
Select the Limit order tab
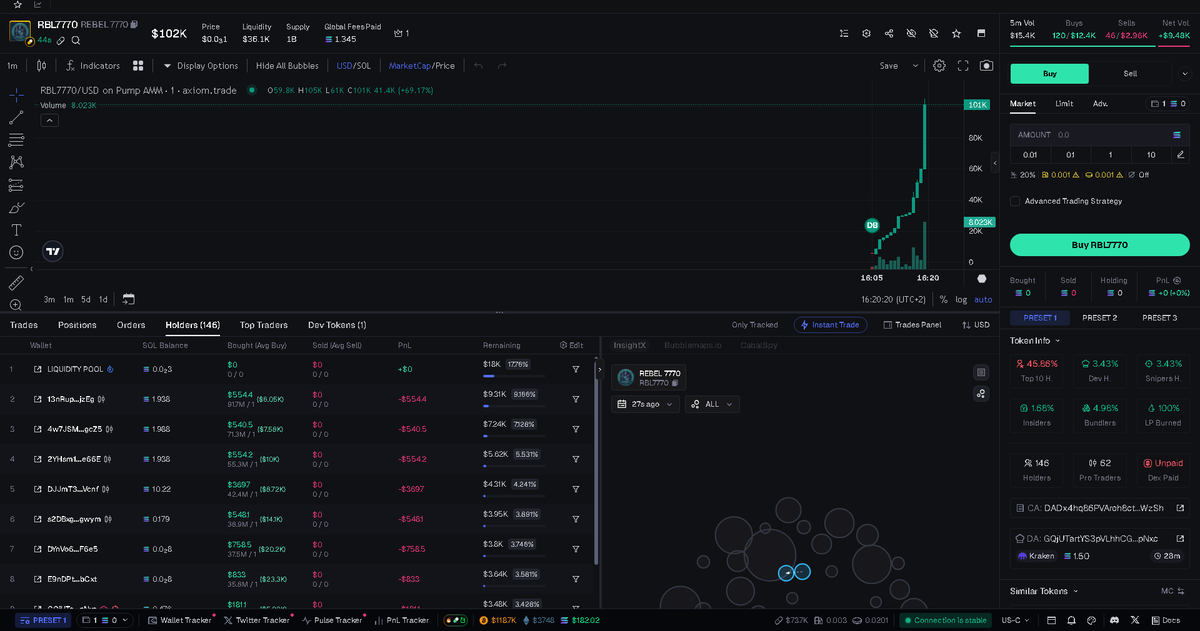coord(1064,103)
